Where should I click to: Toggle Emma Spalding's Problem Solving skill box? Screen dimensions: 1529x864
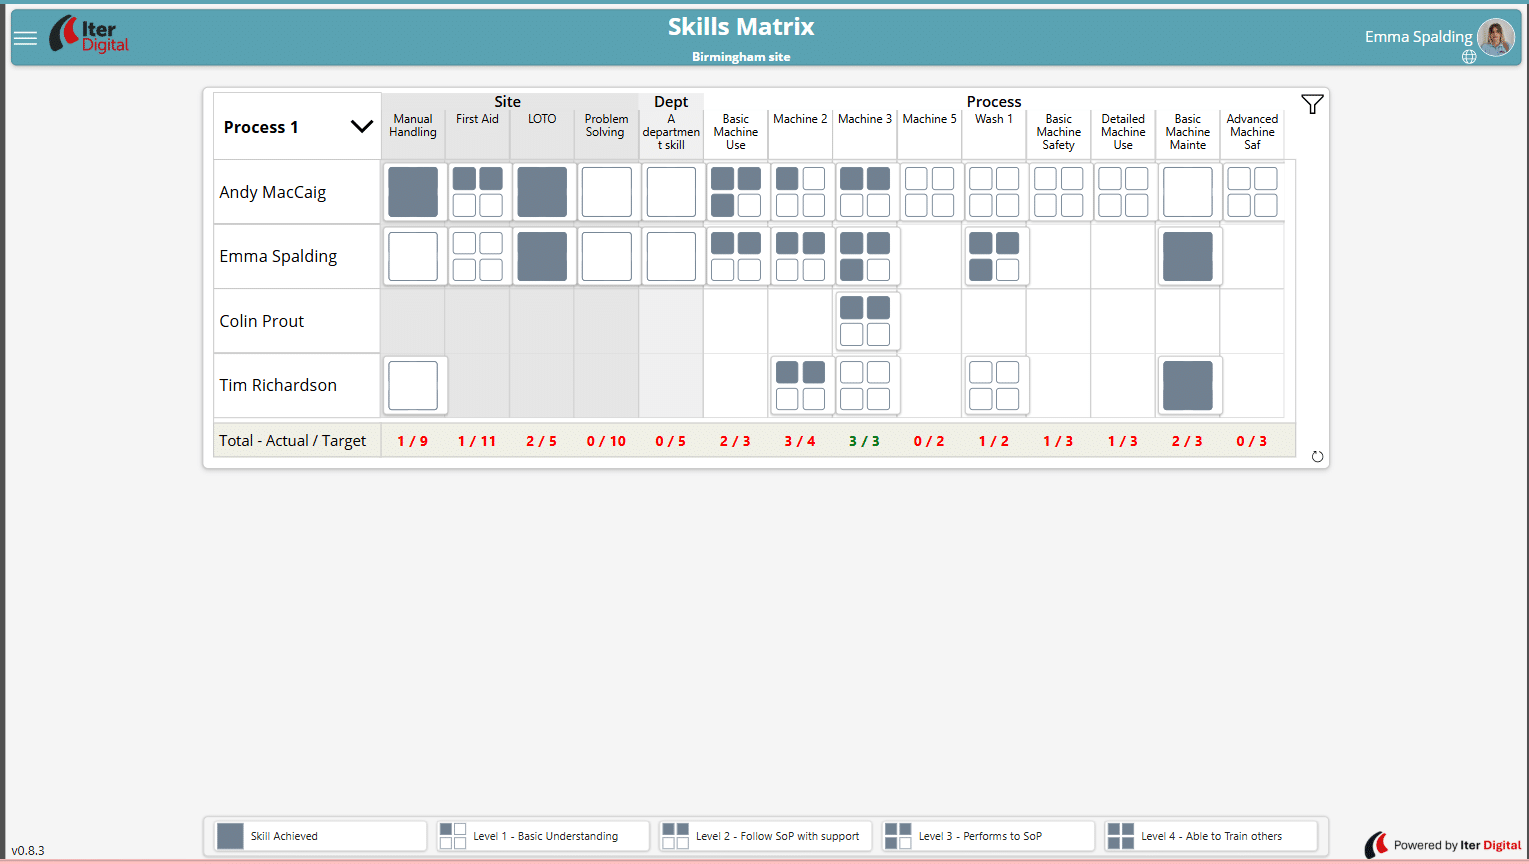pyautogui.click(x=607, y=257)
